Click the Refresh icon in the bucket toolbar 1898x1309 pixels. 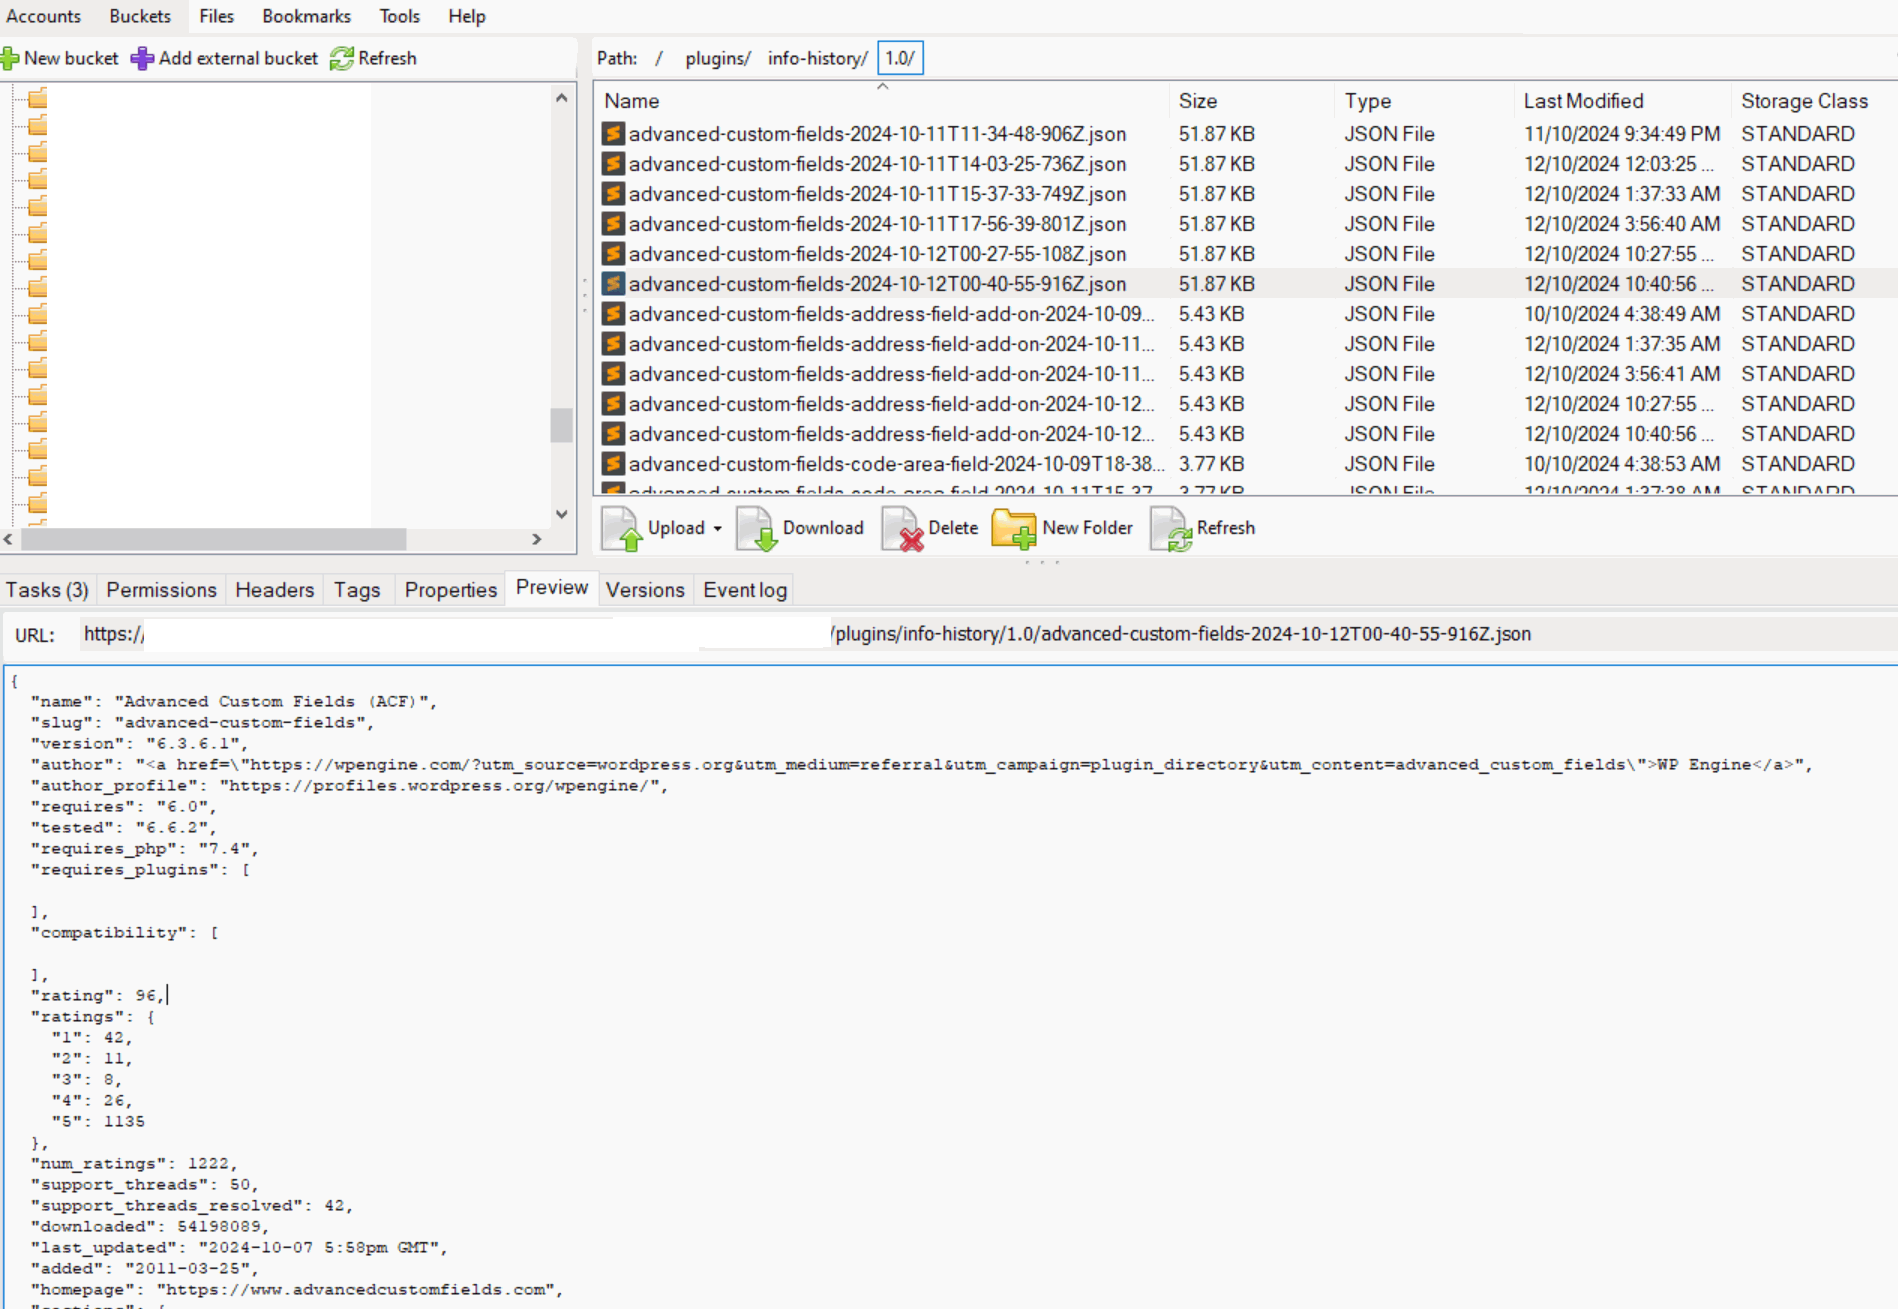(x=342, y=58)
